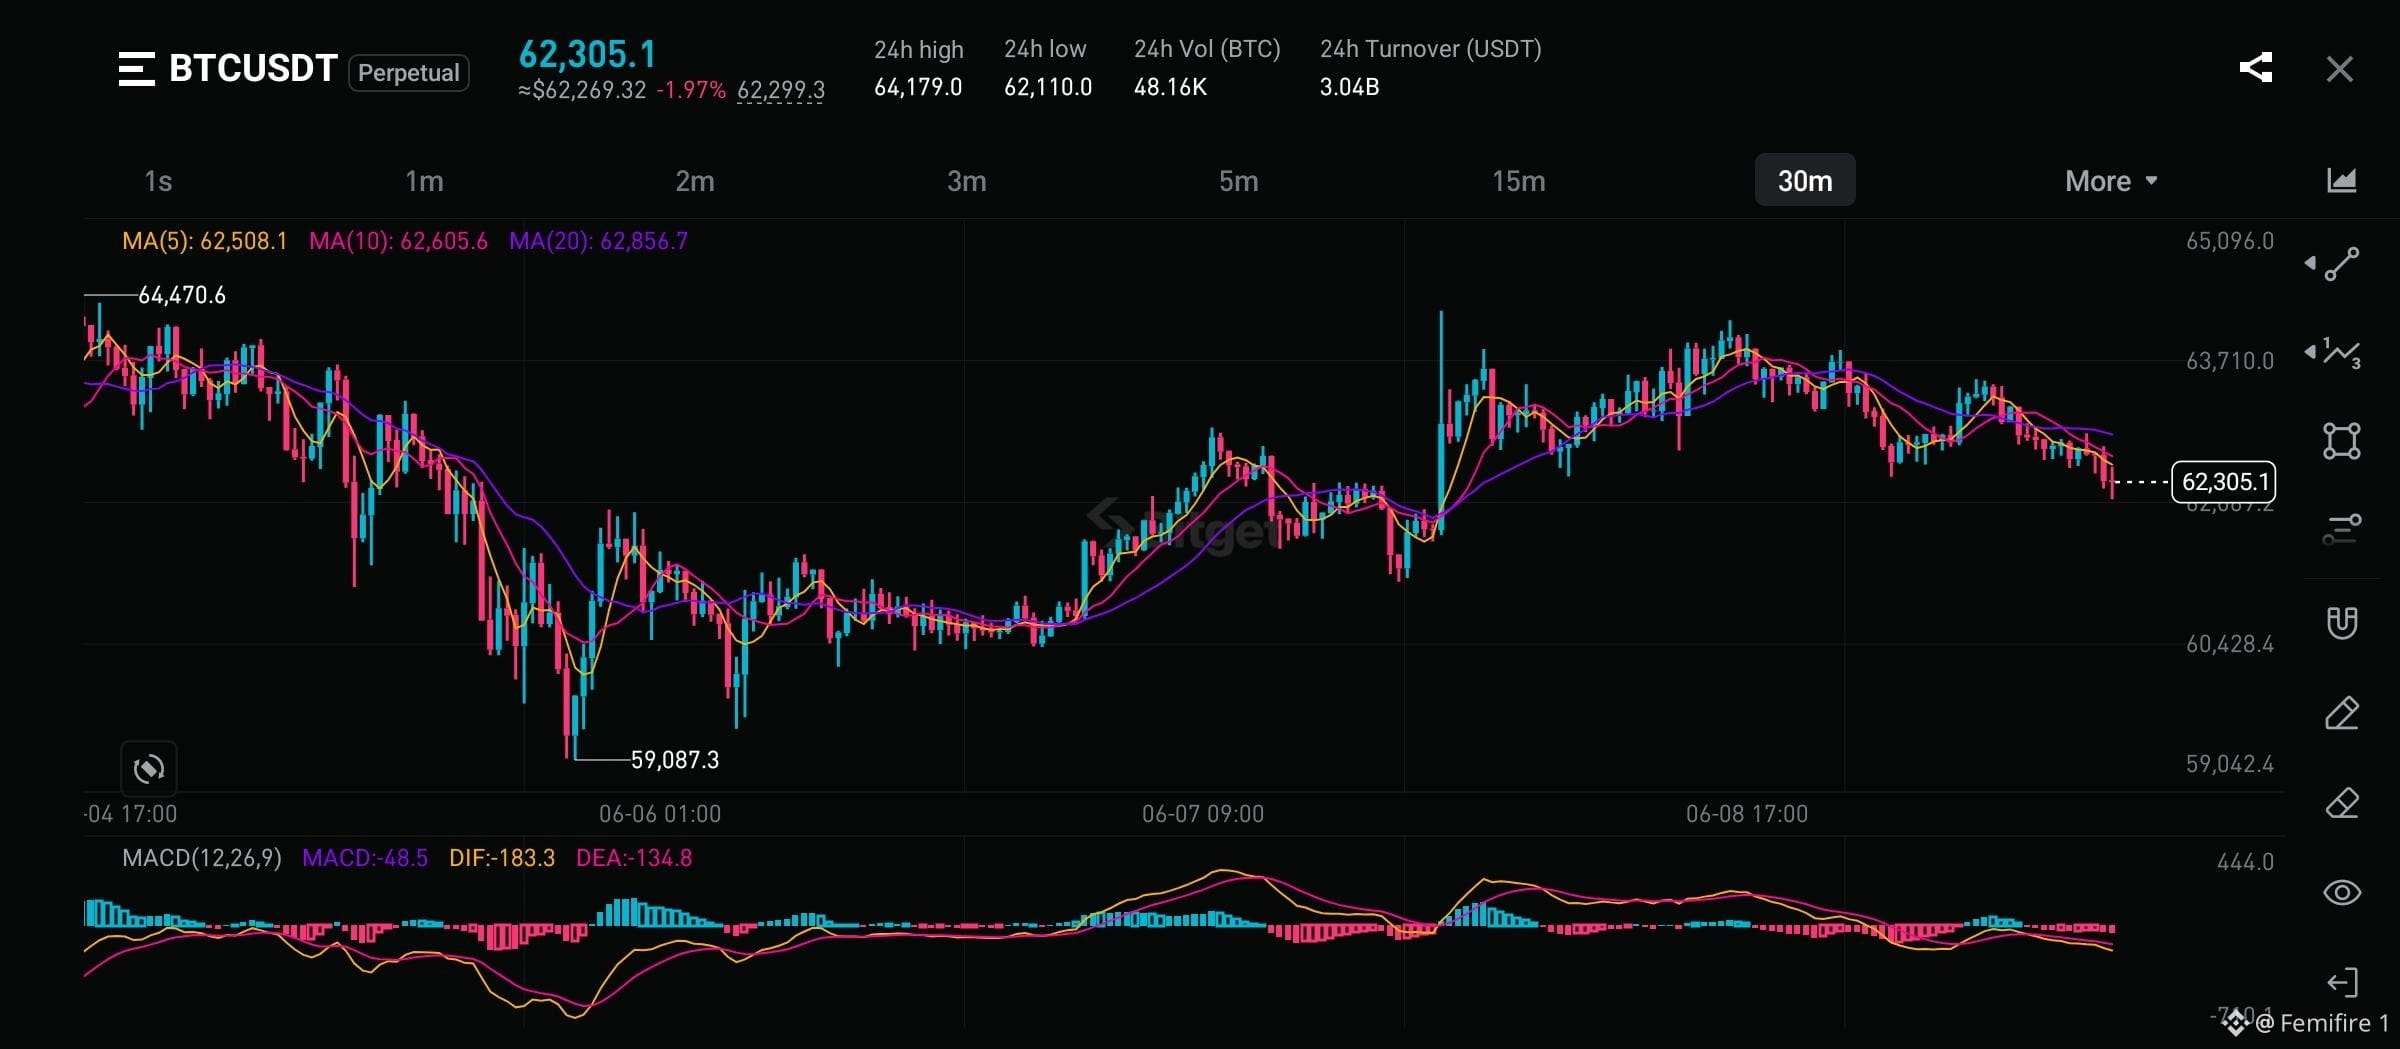
Task: Open the hamburger menu beside BTCUSDT
Action: pyautogui.click(x=137, y=69)
